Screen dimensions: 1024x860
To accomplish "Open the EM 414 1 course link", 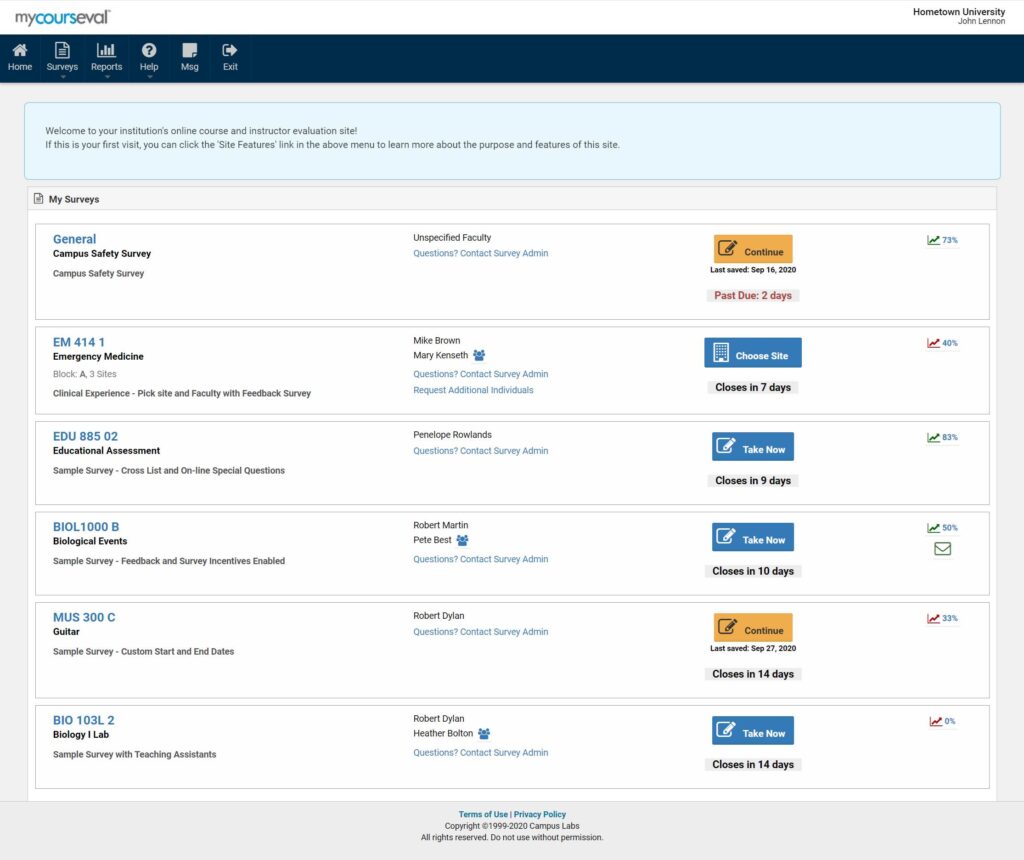I will [78, 342].
